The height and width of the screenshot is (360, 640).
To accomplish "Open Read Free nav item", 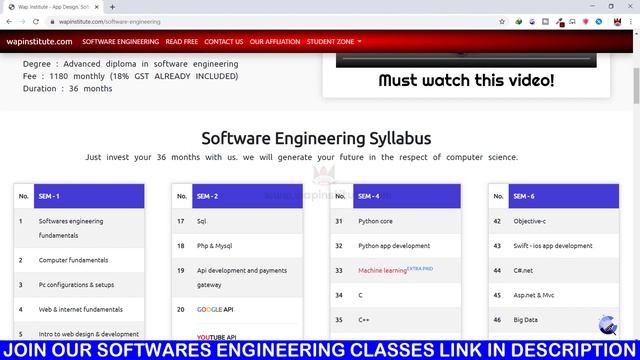I will (x=182, y=42).
